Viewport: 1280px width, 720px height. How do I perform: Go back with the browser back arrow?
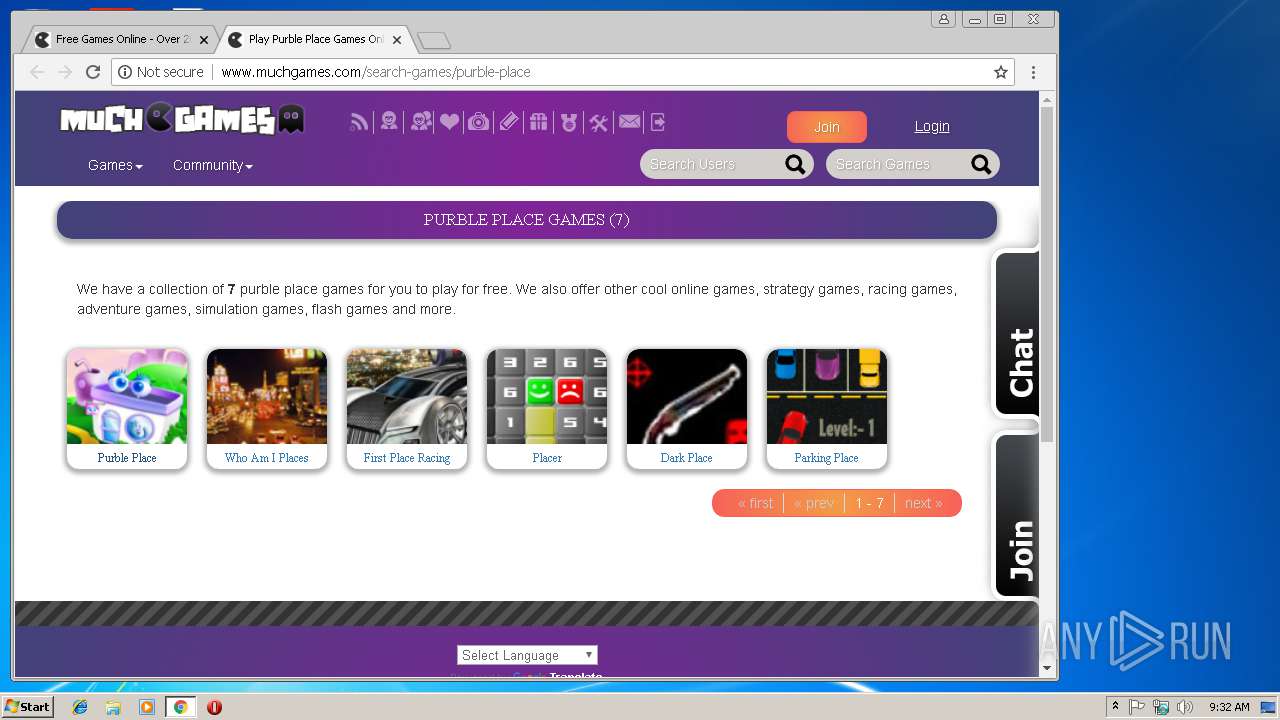tap(37, 72)
